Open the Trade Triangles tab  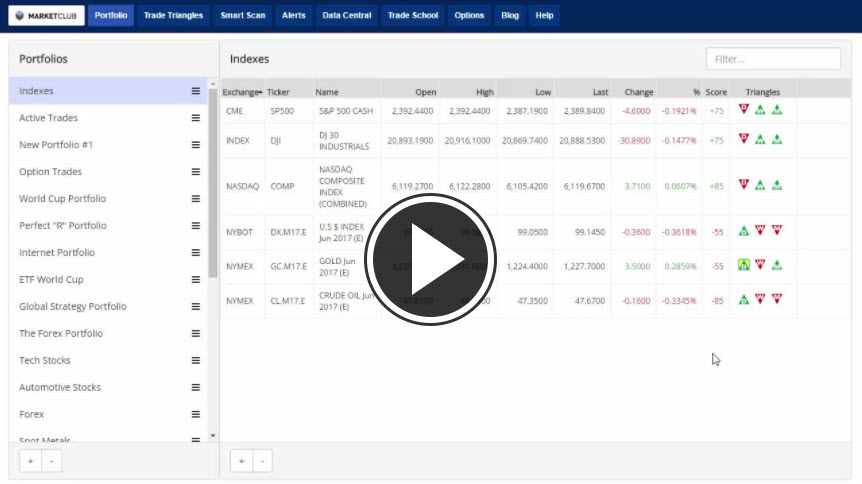(173, 16)
